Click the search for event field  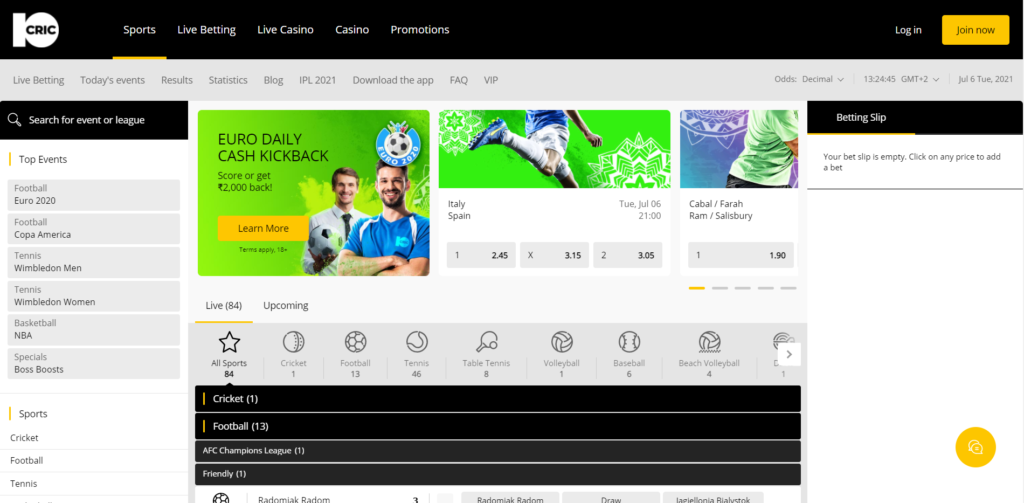tap(94, 120)
